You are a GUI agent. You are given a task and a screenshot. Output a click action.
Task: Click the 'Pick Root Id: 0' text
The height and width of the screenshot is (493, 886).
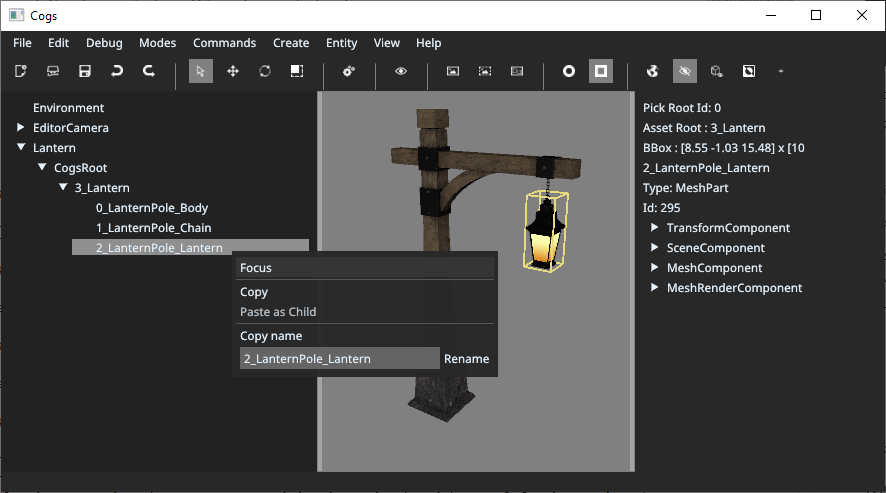pyautogui.click(x=681, y=107)
